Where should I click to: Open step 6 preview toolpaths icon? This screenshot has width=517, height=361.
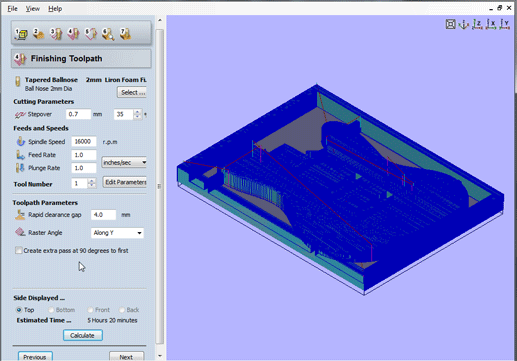click(x=108, y=34)
